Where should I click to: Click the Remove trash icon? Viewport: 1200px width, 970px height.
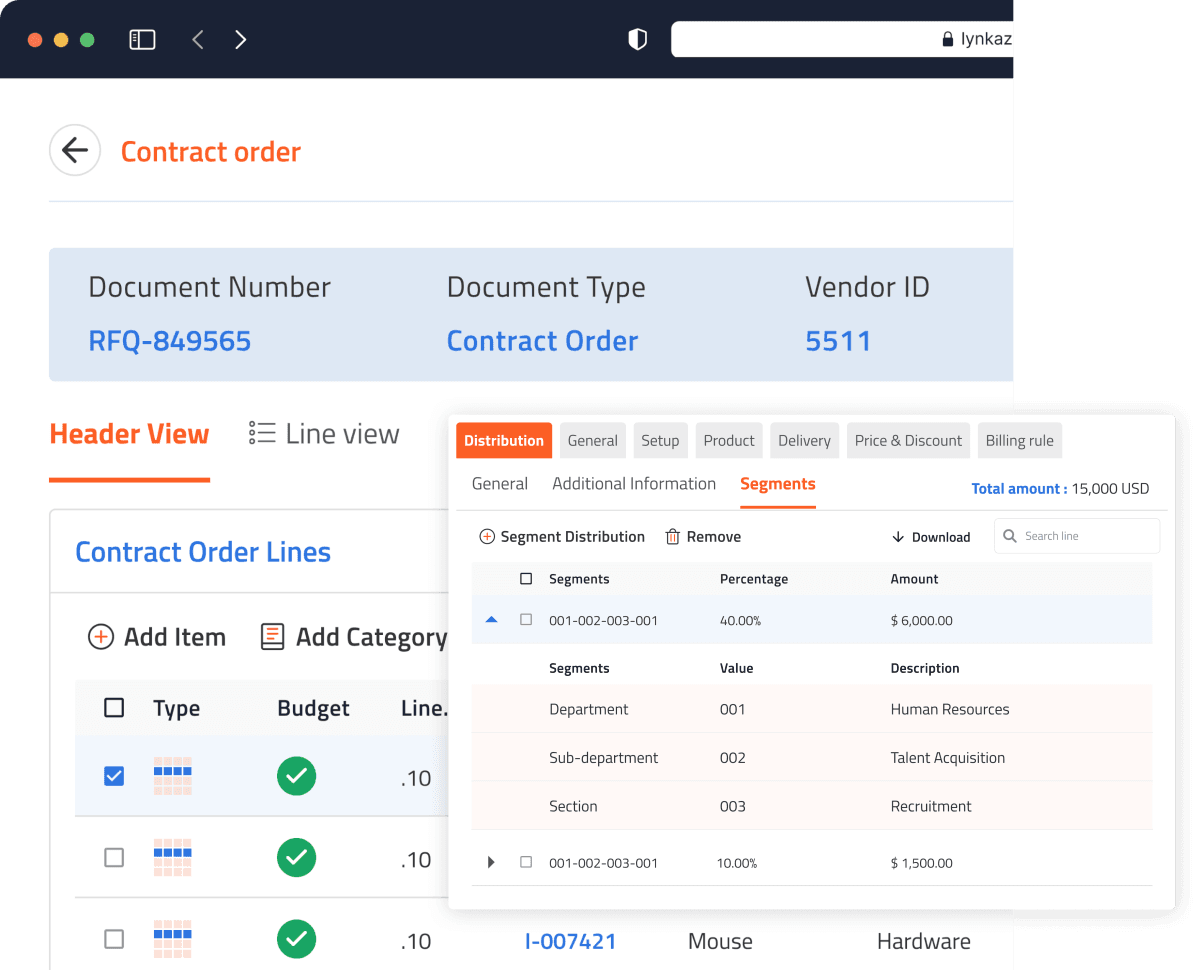pyautogui.click(x=673, y=537)
